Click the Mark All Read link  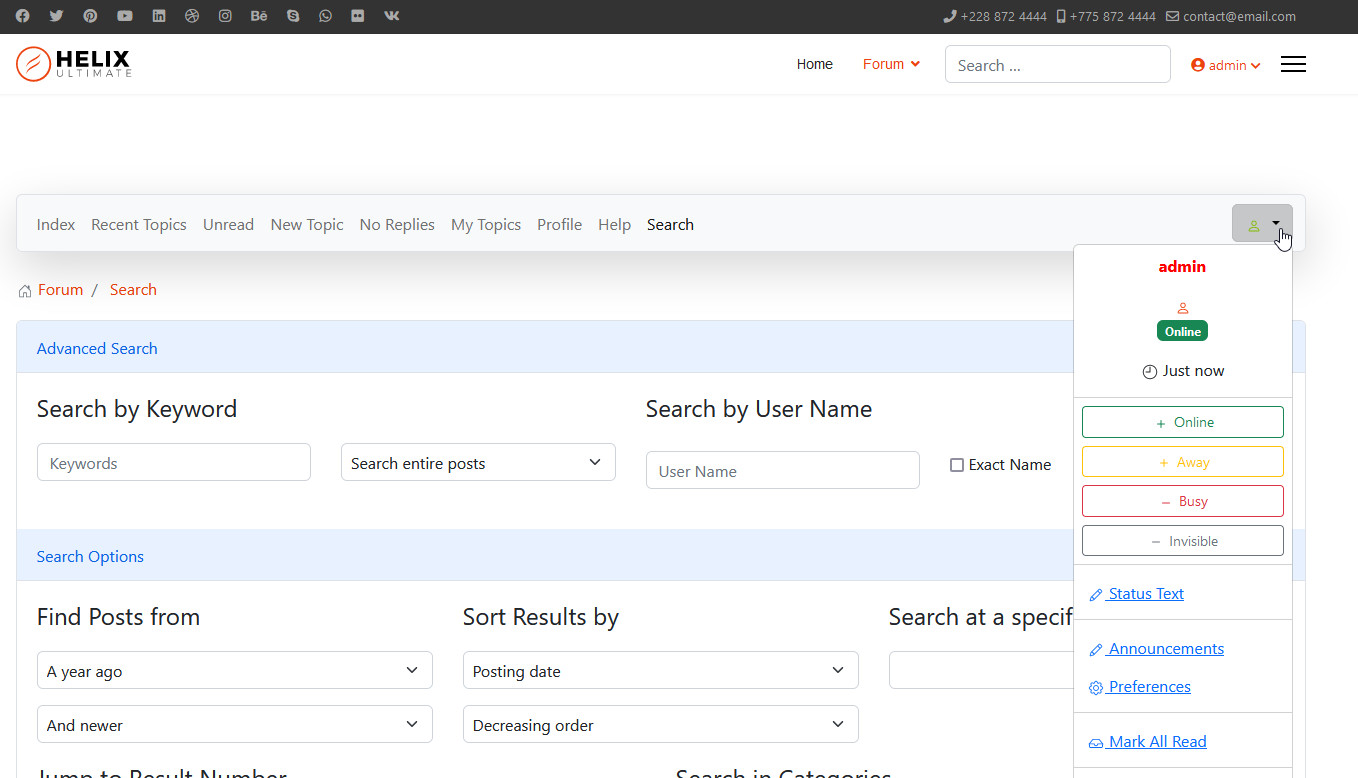pyautogui.click(x=1157, y=742)
